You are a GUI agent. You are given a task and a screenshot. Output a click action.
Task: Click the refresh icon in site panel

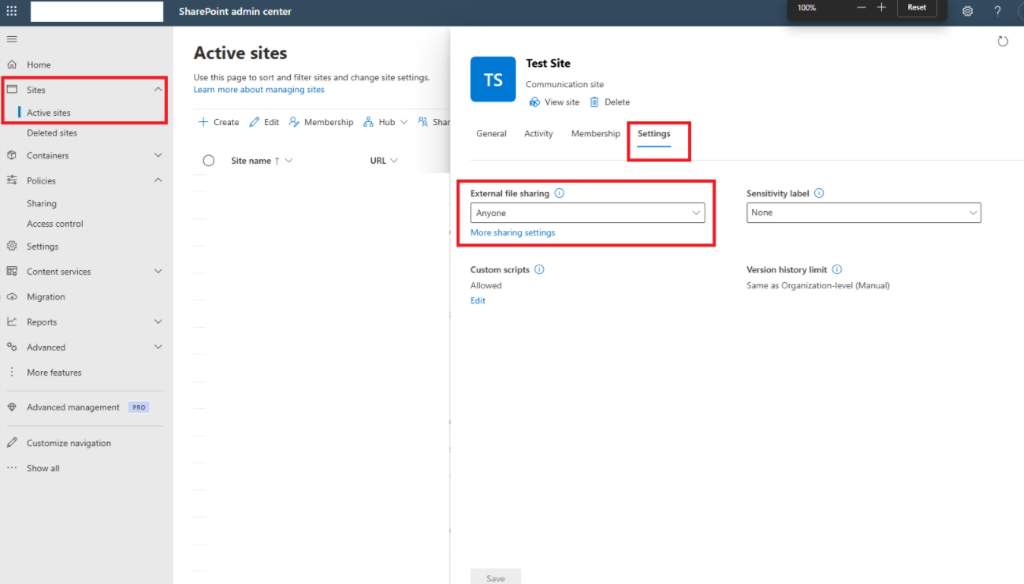[x=1002, y=41]
